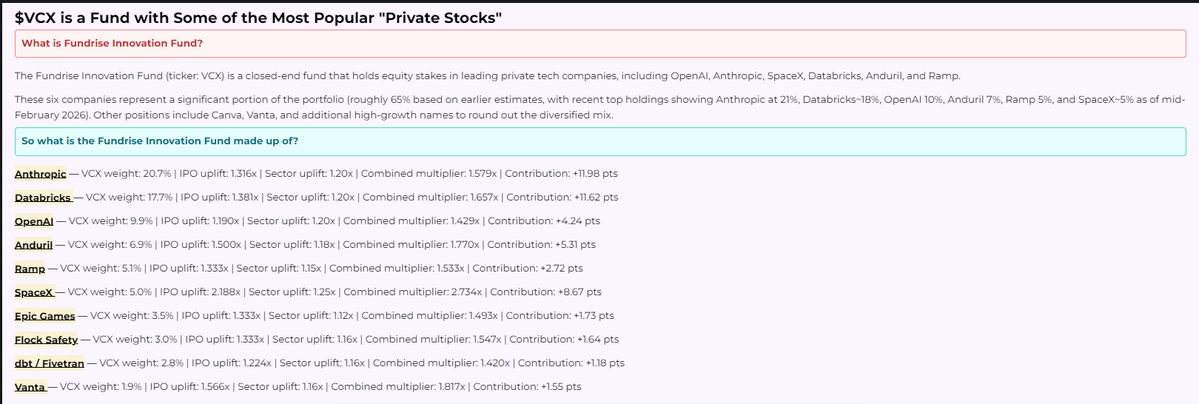Click the Databricks link

[x=42, y=197]
